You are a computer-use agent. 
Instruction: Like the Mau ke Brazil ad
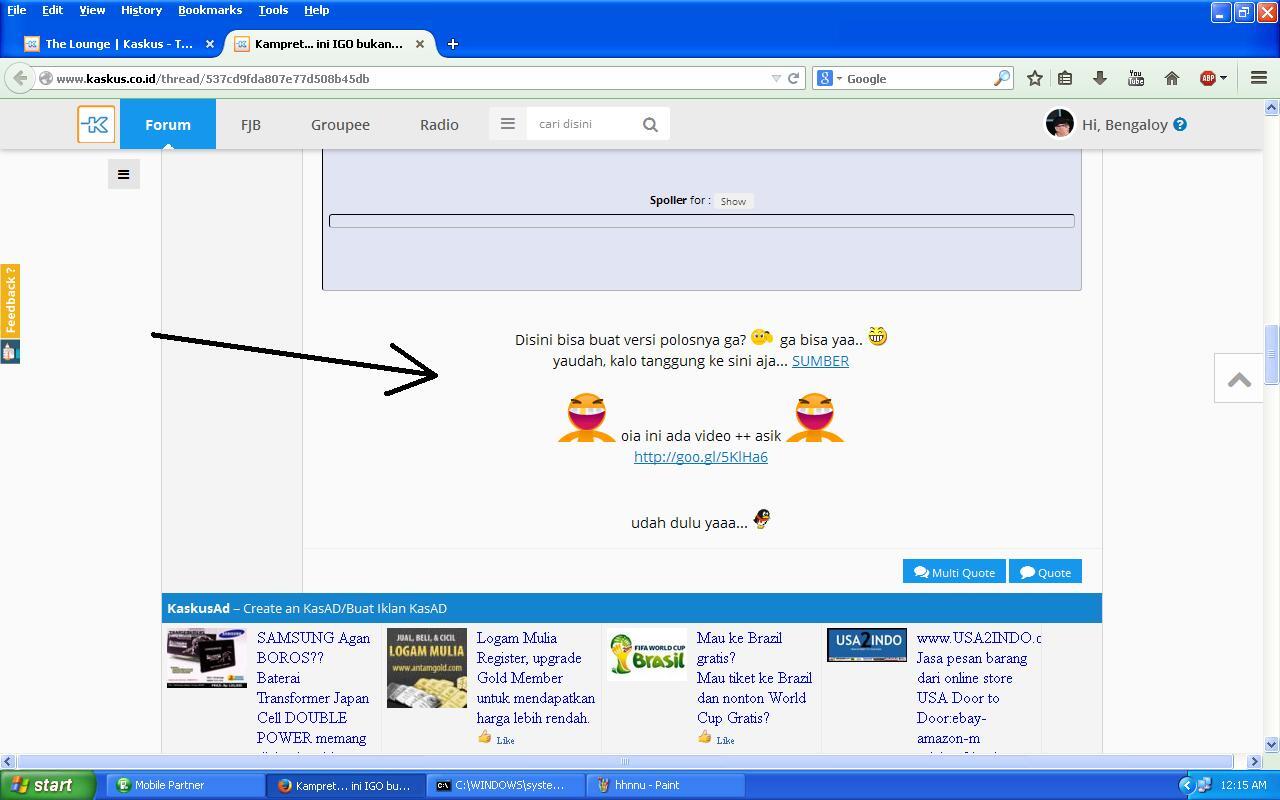pyautogui.click(x=716, y=738)
